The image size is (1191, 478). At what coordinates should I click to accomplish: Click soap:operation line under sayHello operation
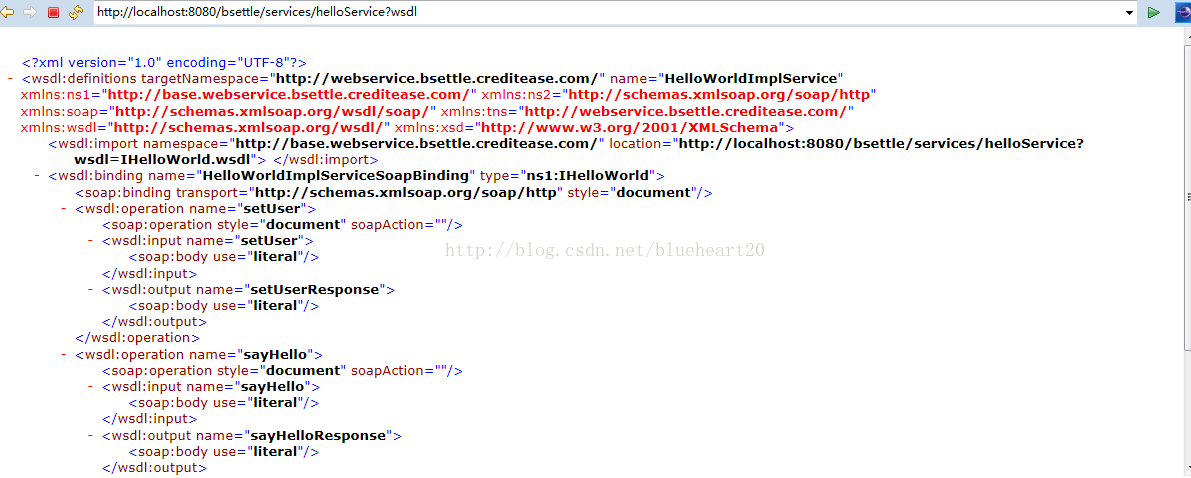pyautogui.click(x=282, y=371)
